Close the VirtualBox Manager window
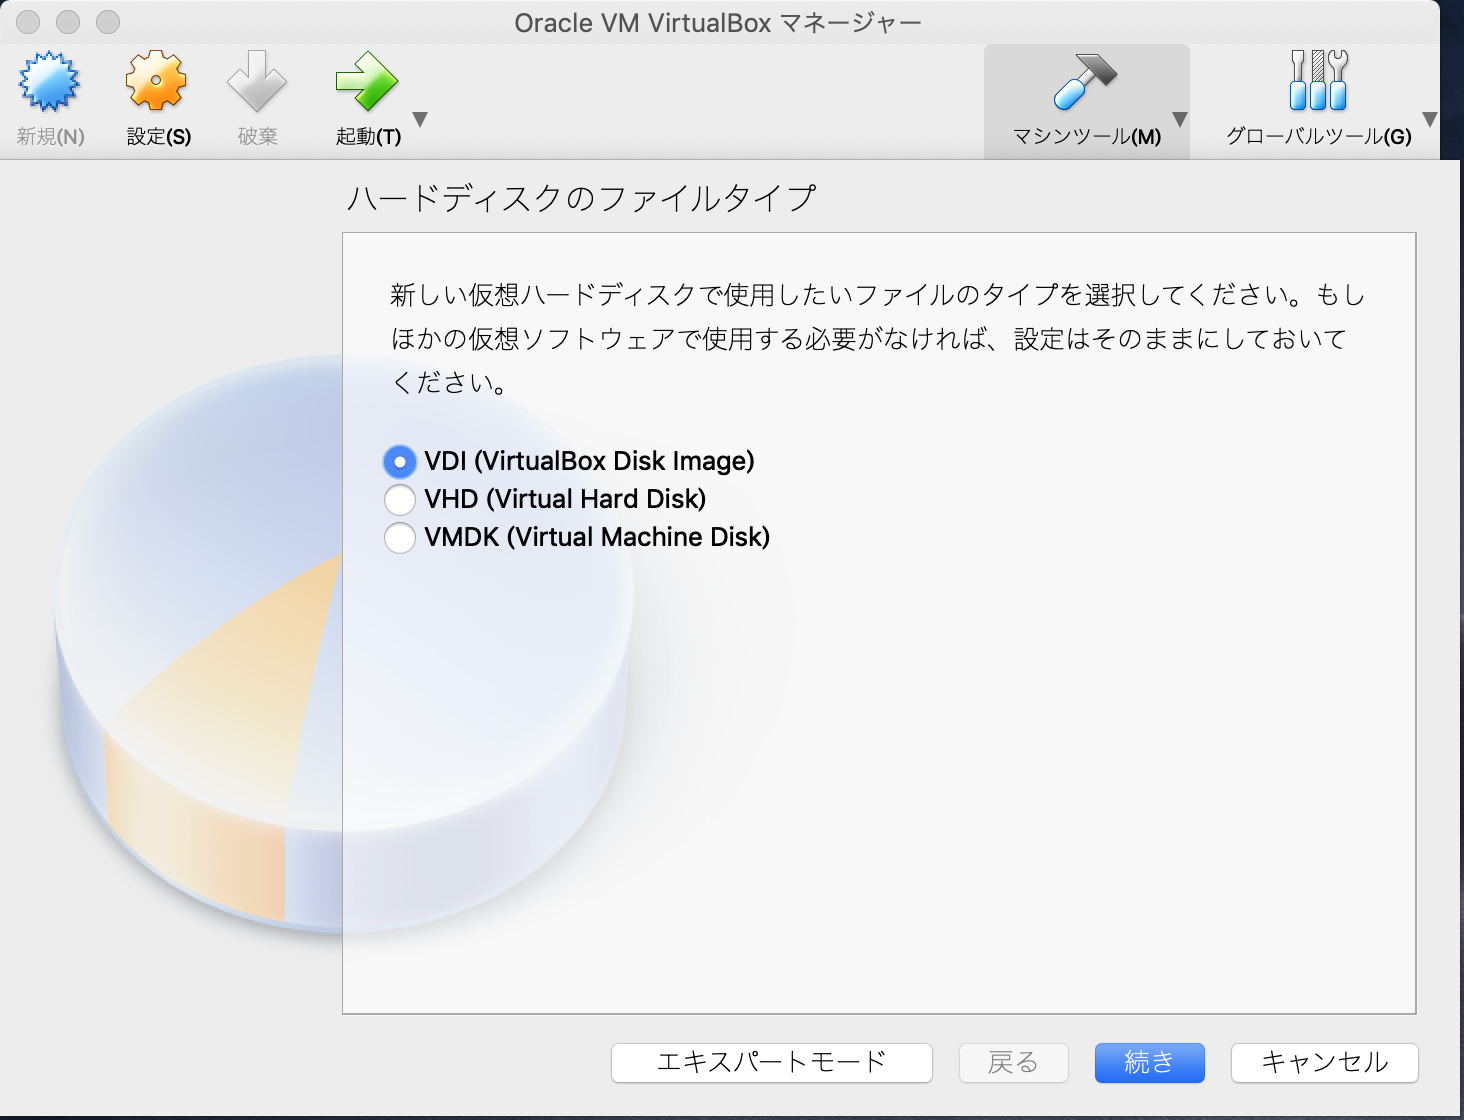The width and height of the screenshot is (1464, 1120). [29, 21]
